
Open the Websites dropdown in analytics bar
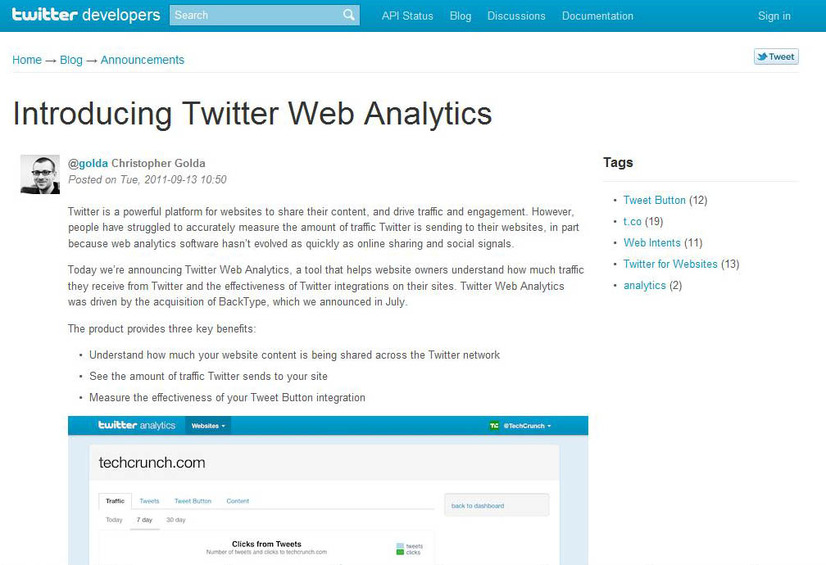tap(208, 425)
